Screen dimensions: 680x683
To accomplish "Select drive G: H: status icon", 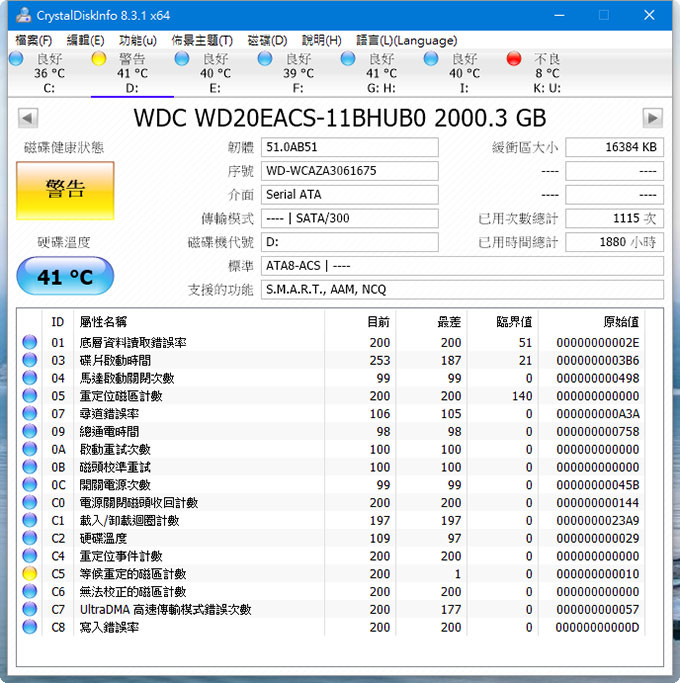I will click(348, 58).
